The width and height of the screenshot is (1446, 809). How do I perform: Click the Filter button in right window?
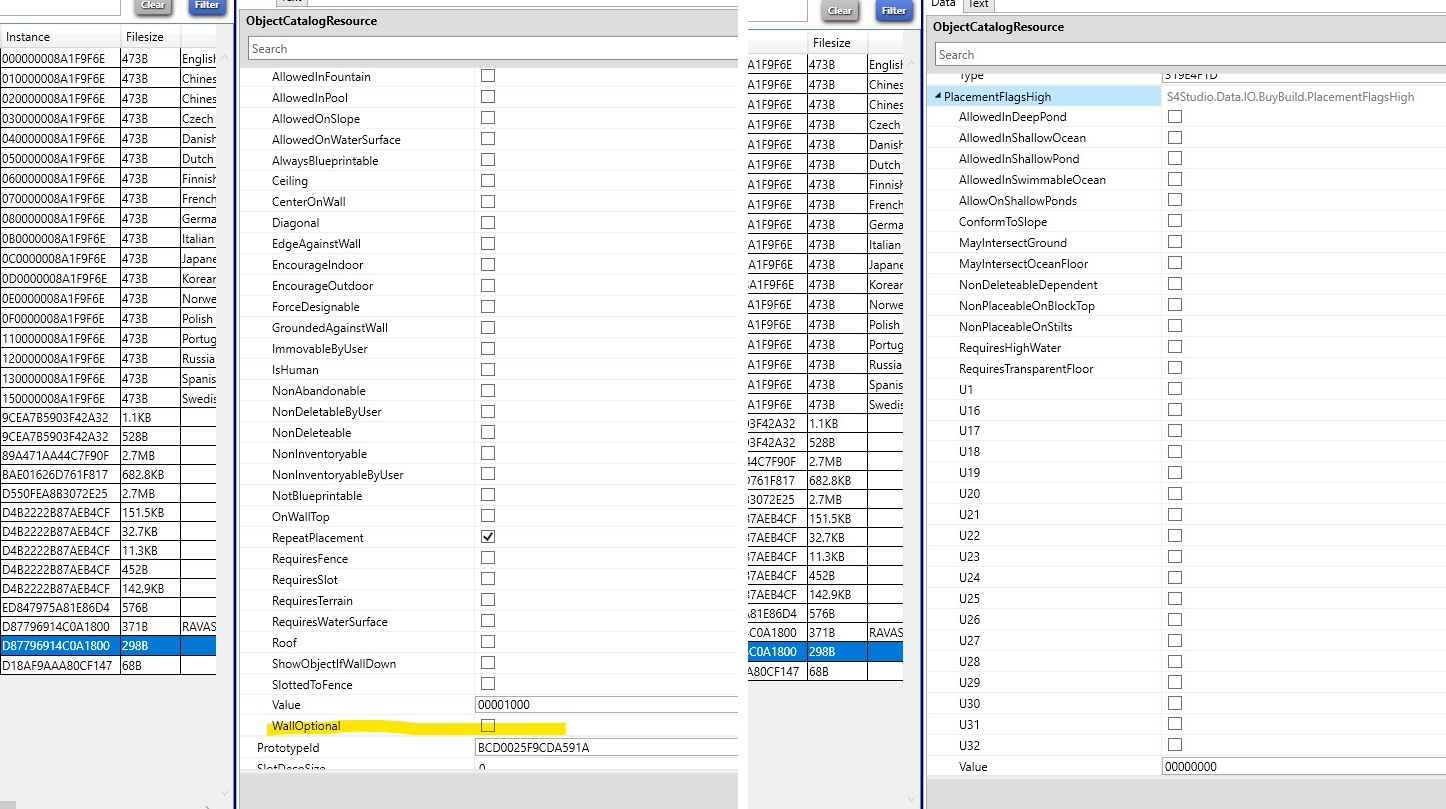893,10
